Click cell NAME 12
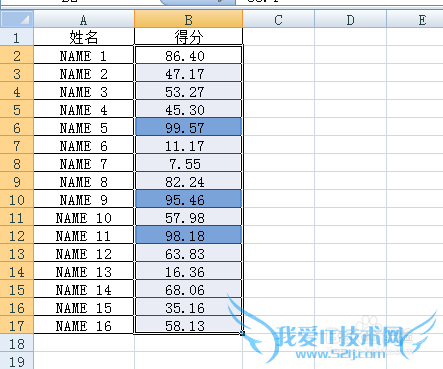The height and width of the screenshot is (369, 443). [84, 253]
